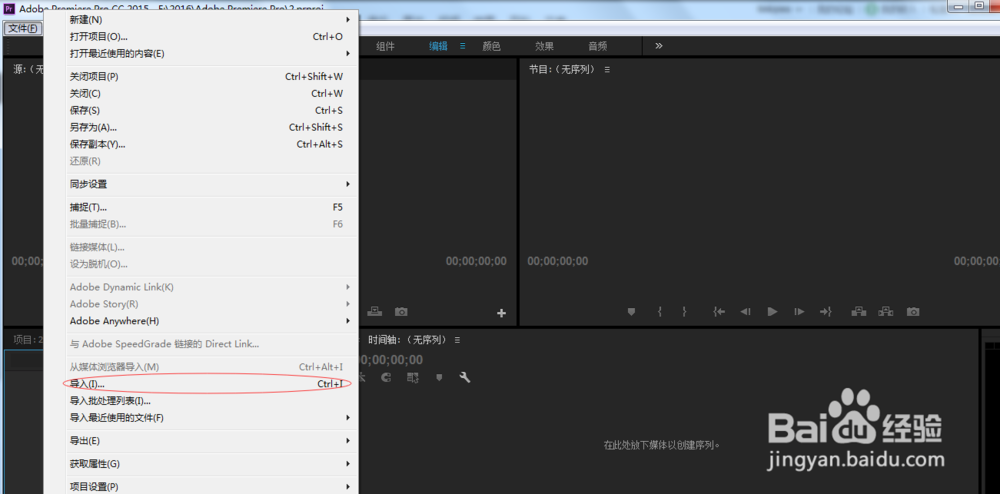This screenshot has width=1000, height=494.
Task: Click the Extract button in Program monitor
Action: pyautogui.click(x=886, y=312)
